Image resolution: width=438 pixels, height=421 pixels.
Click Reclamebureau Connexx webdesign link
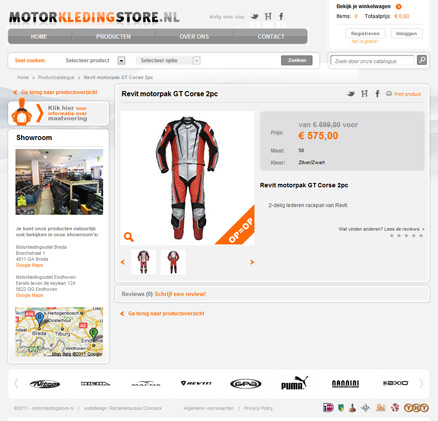pyautogui.click(x=135, y=408)
